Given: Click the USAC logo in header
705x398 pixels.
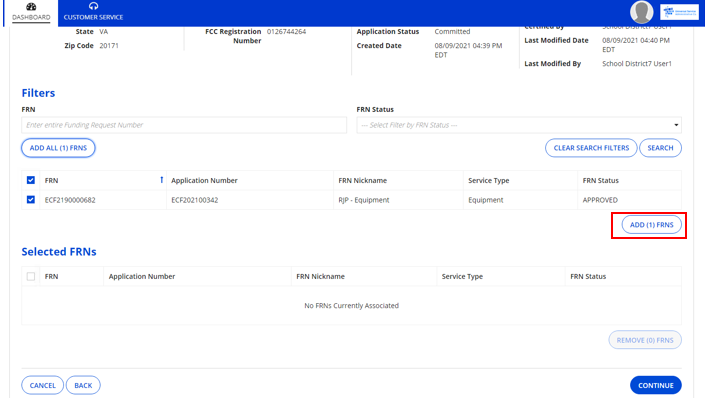Looking at the screenshot, I should (x=679, y=12).
